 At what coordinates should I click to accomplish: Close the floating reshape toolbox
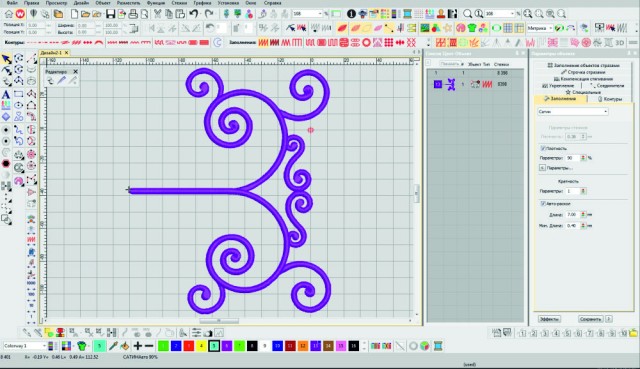coord(76,71)
